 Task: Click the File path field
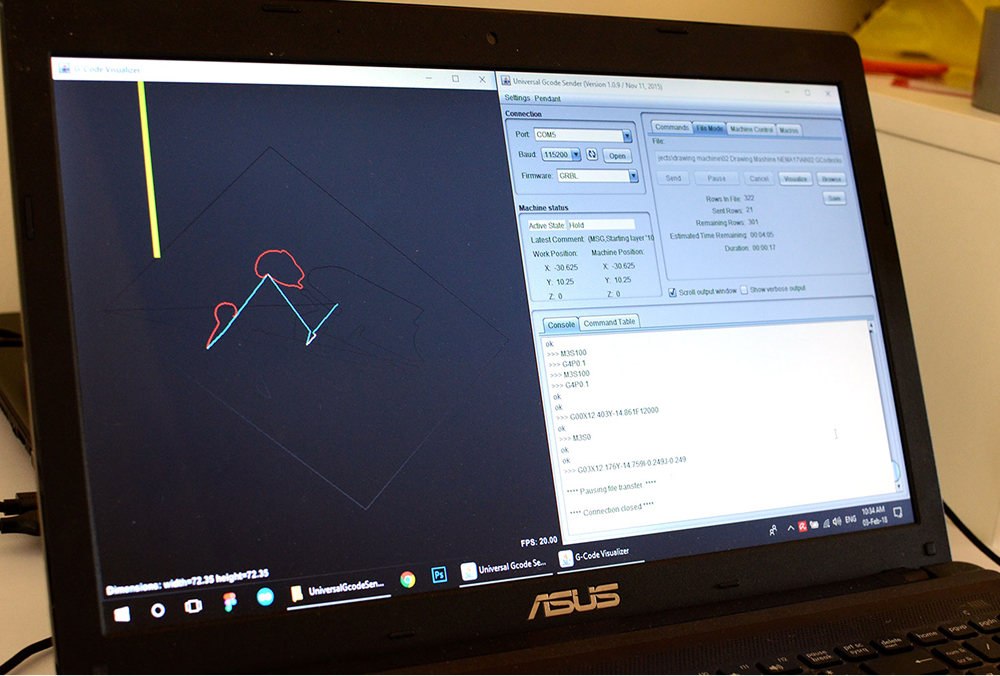click(749, 159)
